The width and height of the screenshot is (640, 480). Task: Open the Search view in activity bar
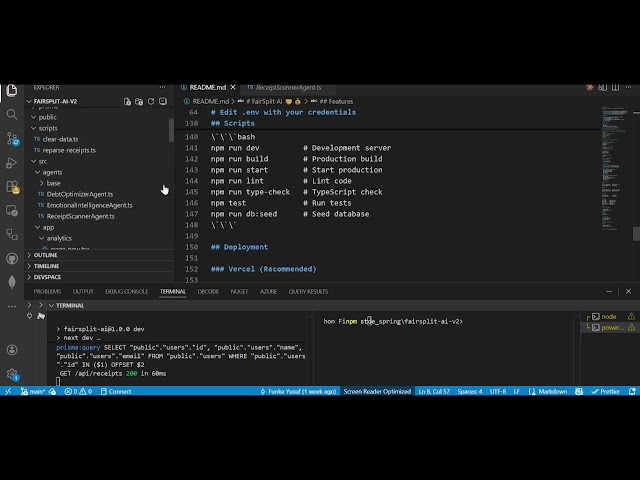[x=12, y=114]
